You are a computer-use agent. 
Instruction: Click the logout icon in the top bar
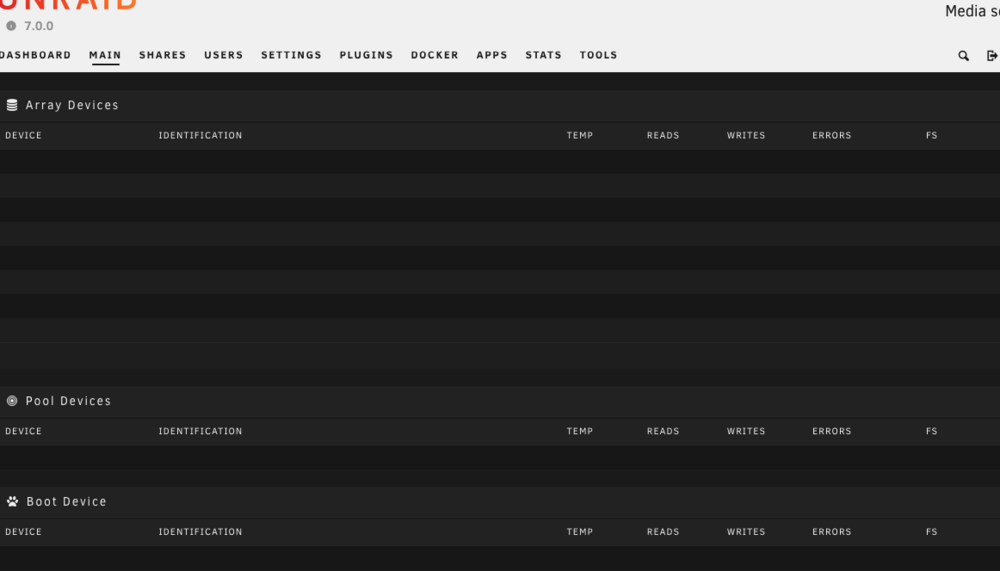point(992,56)
